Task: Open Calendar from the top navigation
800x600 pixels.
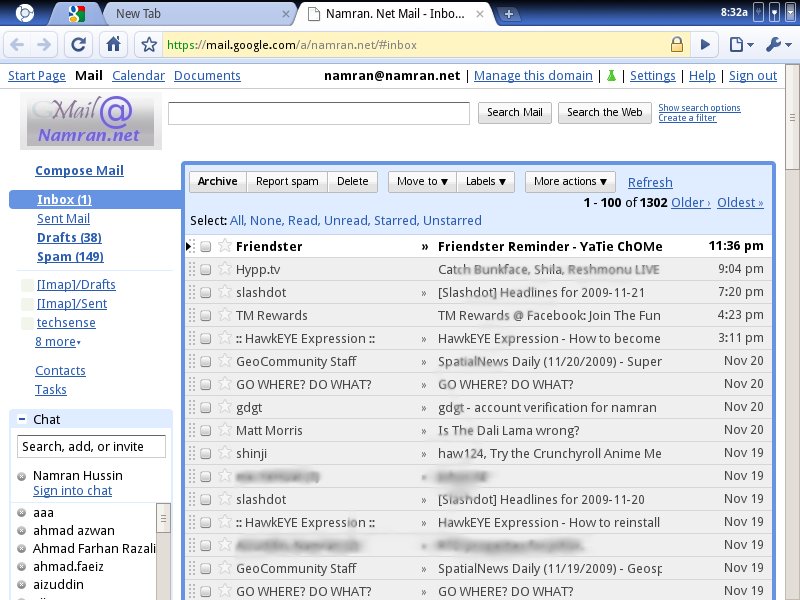Action: point(138,76)
